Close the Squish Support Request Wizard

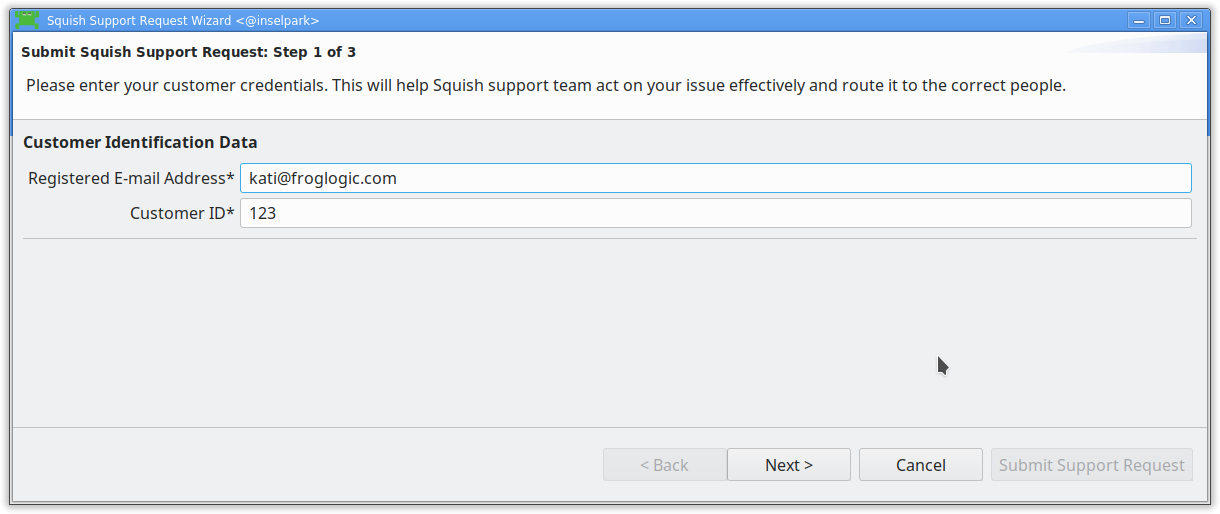(1190, 20)
